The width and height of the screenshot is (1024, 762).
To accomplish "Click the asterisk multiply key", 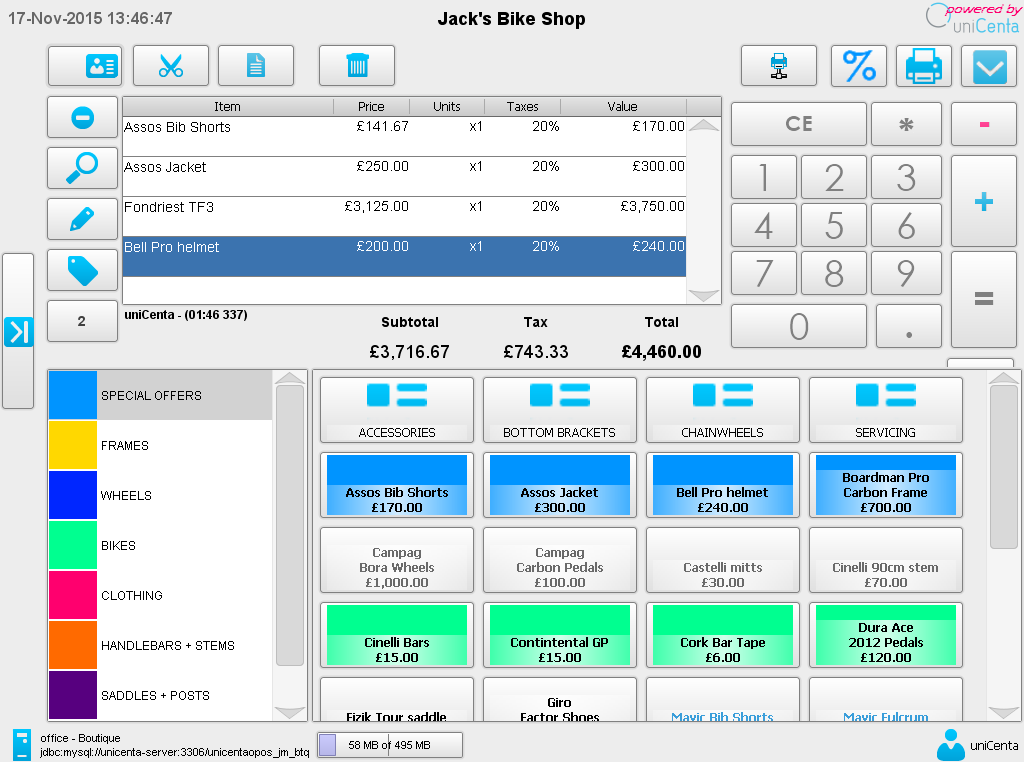I will pyautogui.click(x=906, y=123).
